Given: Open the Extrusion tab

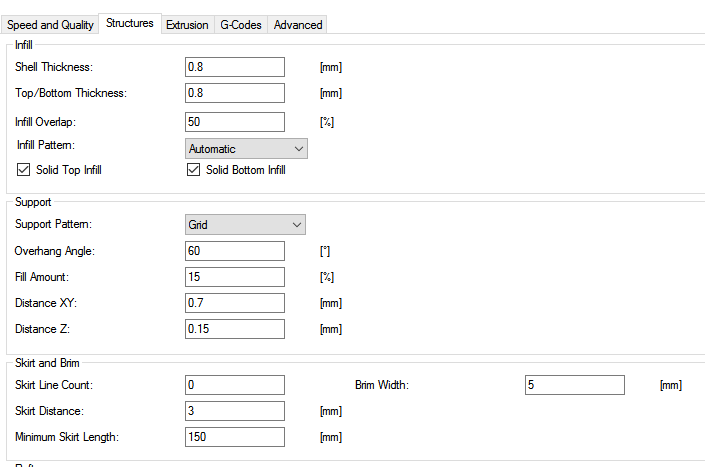Looking at the screenshot, I should pyautogui.click(x=187, y=24).
